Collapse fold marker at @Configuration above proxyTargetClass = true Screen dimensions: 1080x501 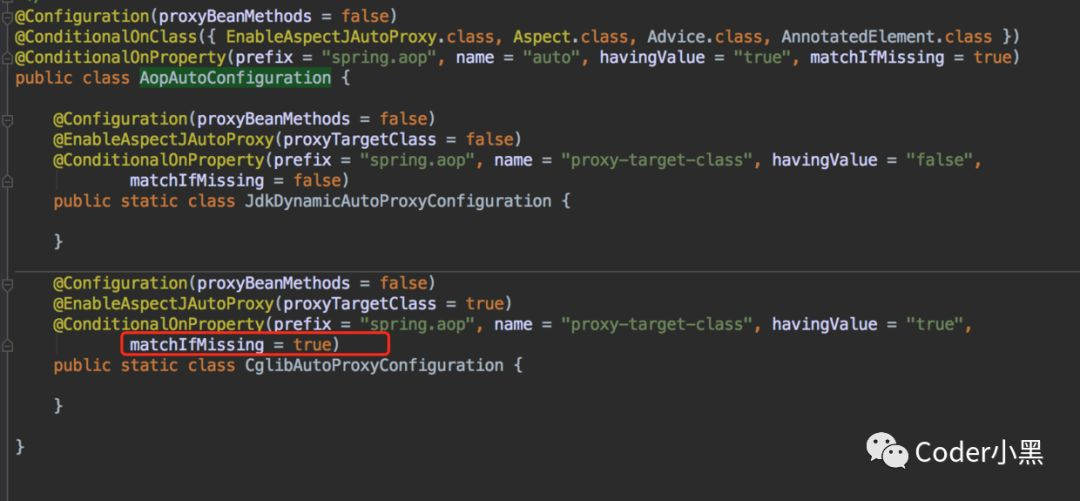(7, 284)
